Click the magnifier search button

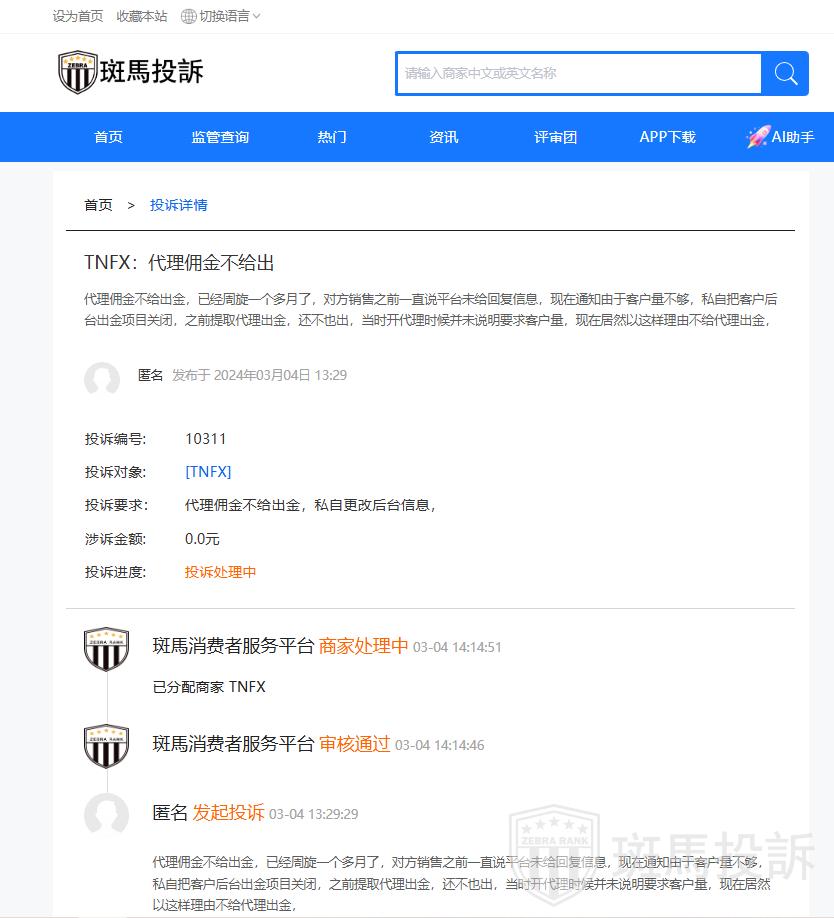pos(785,73)
